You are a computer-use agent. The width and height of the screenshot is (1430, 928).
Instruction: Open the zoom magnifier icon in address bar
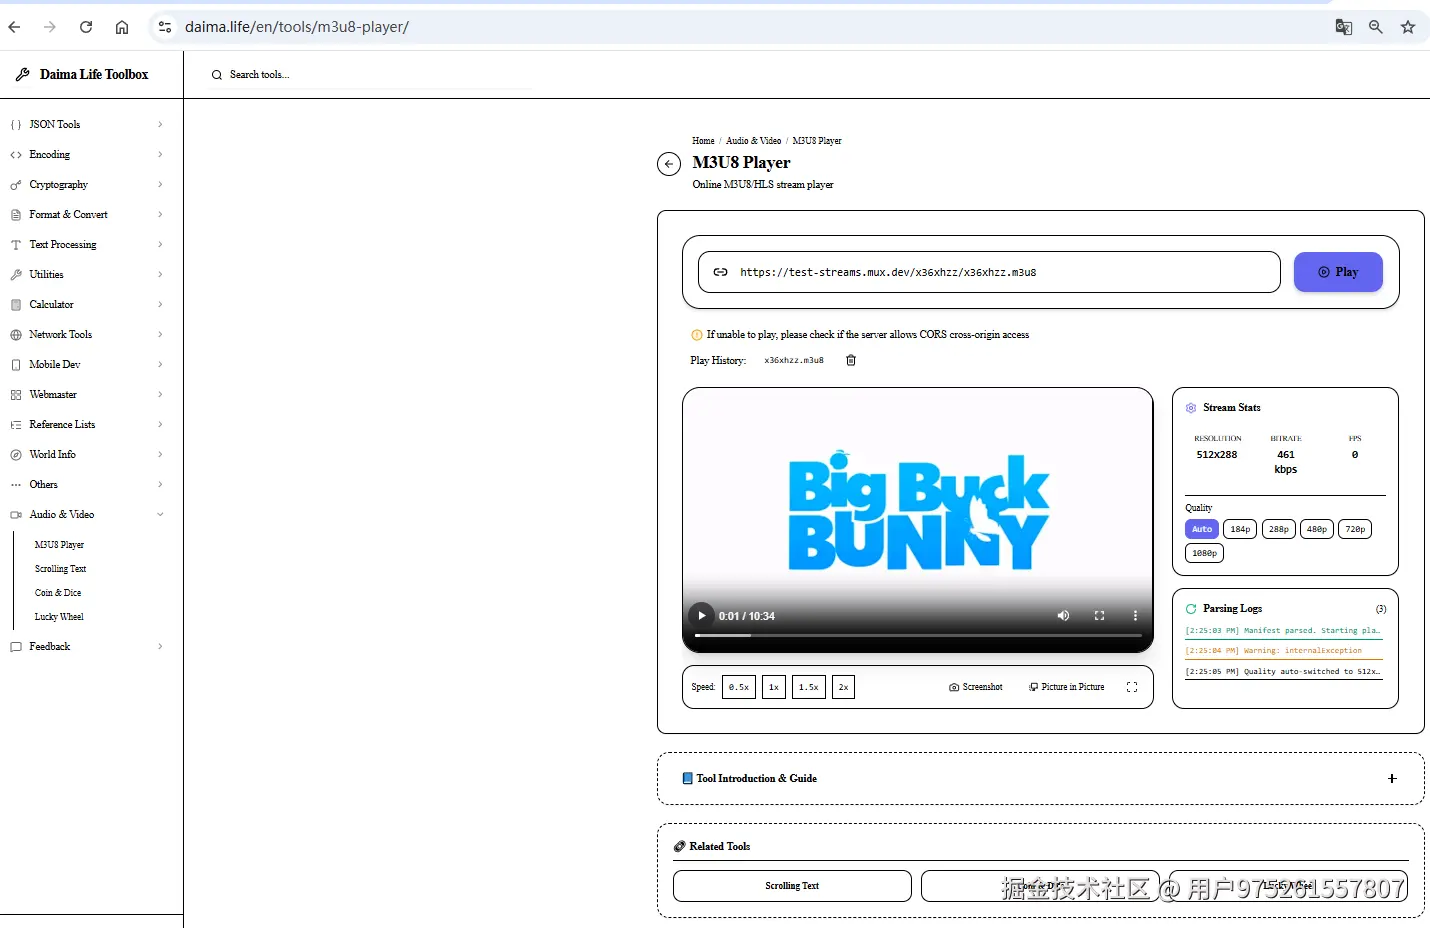tap(1376, 27)
